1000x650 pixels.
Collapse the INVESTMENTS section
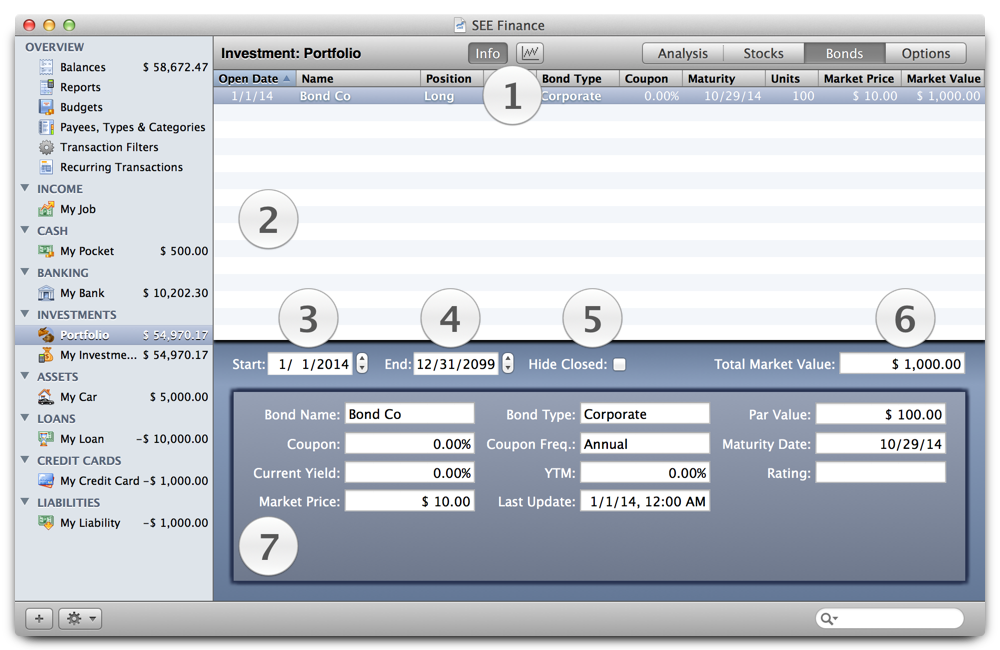pyautogui.click(x=26, y=314)
